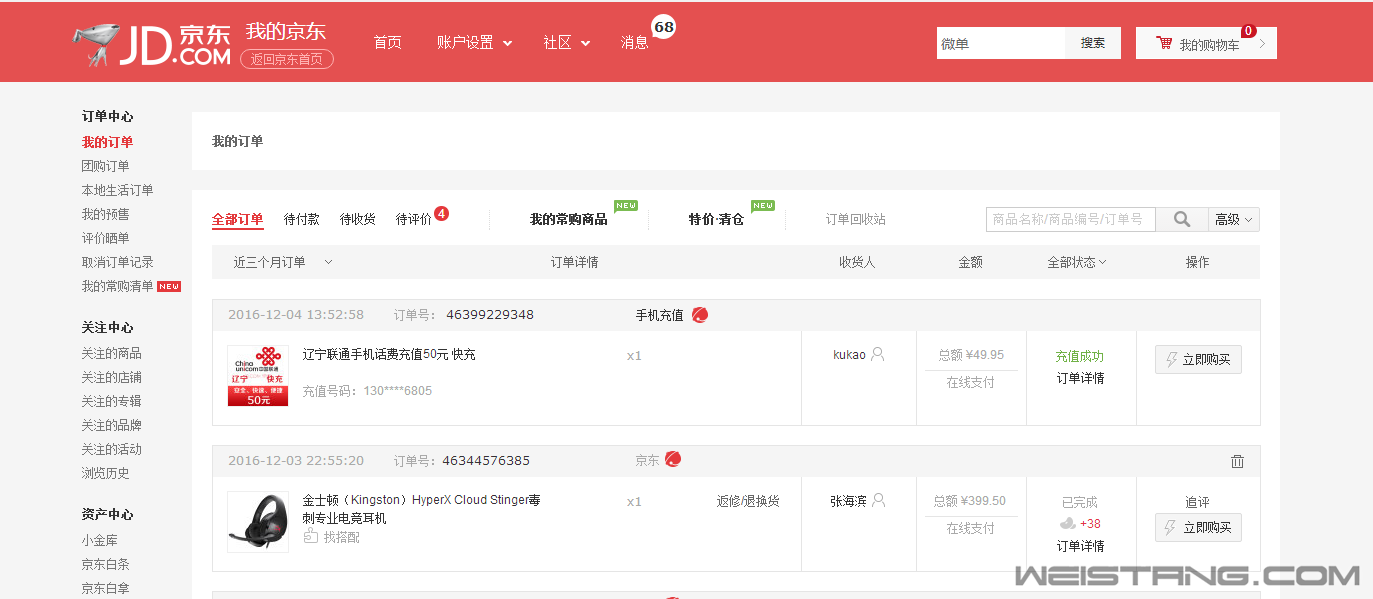Open 取消订单记录 in the sidebar
1373x599 pixels.
(x=118, y=262)
